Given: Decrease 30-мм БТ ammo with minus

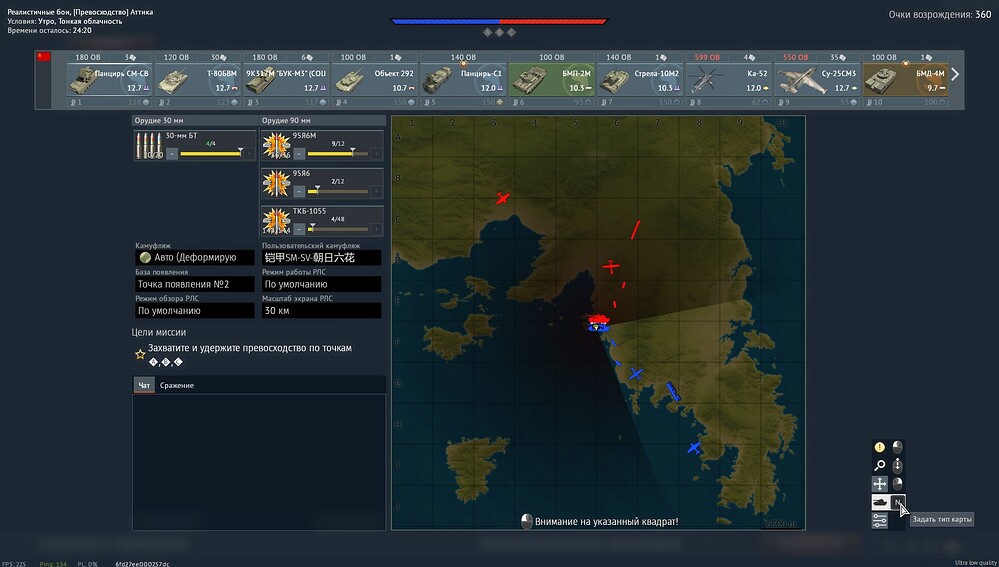Looking at the screenshot, I should 172,154.
